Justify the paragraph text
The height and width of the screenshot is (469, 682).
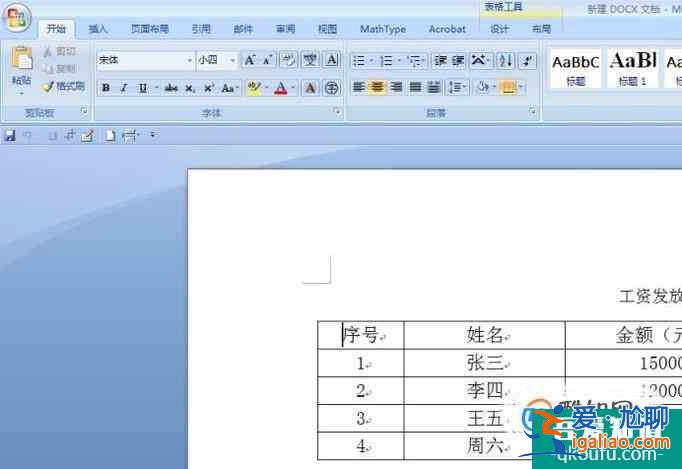click(415, 87)
